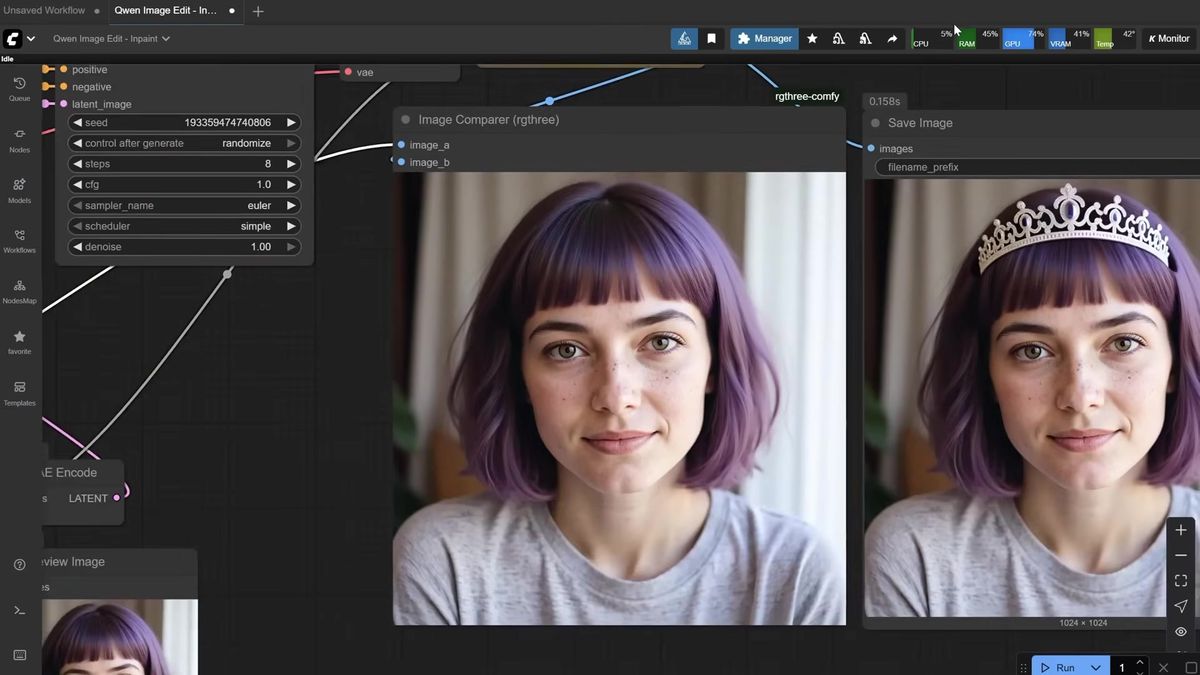The width and height of the screenshot is (1200, 675).
Task: Click the arrow select-mode canvas icon
Action: click(1181, 606)
